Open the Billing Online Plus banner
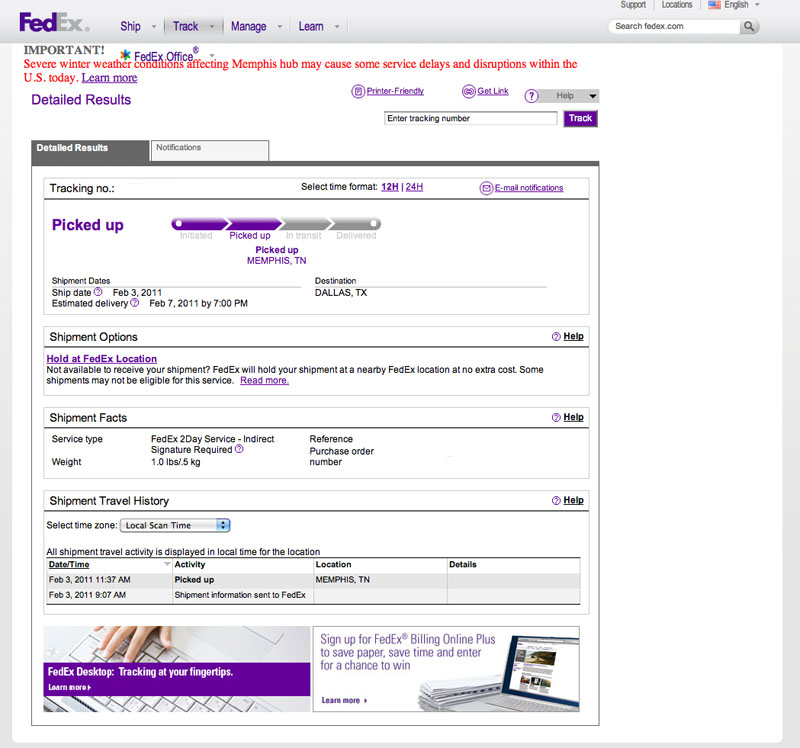The height and width of the screenshot is (748, 800). 446,669
